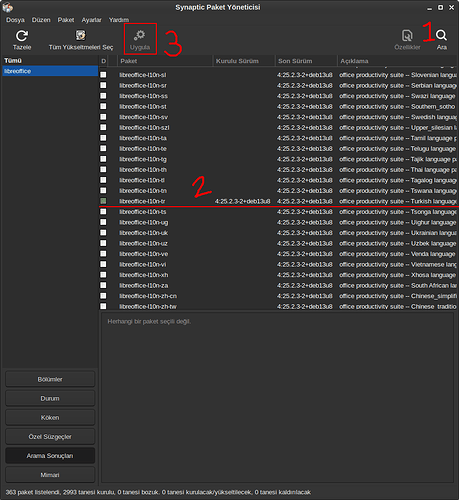Sort by Kurulu Sürüm column header
The image size is (459, 500).
point(244,61)
